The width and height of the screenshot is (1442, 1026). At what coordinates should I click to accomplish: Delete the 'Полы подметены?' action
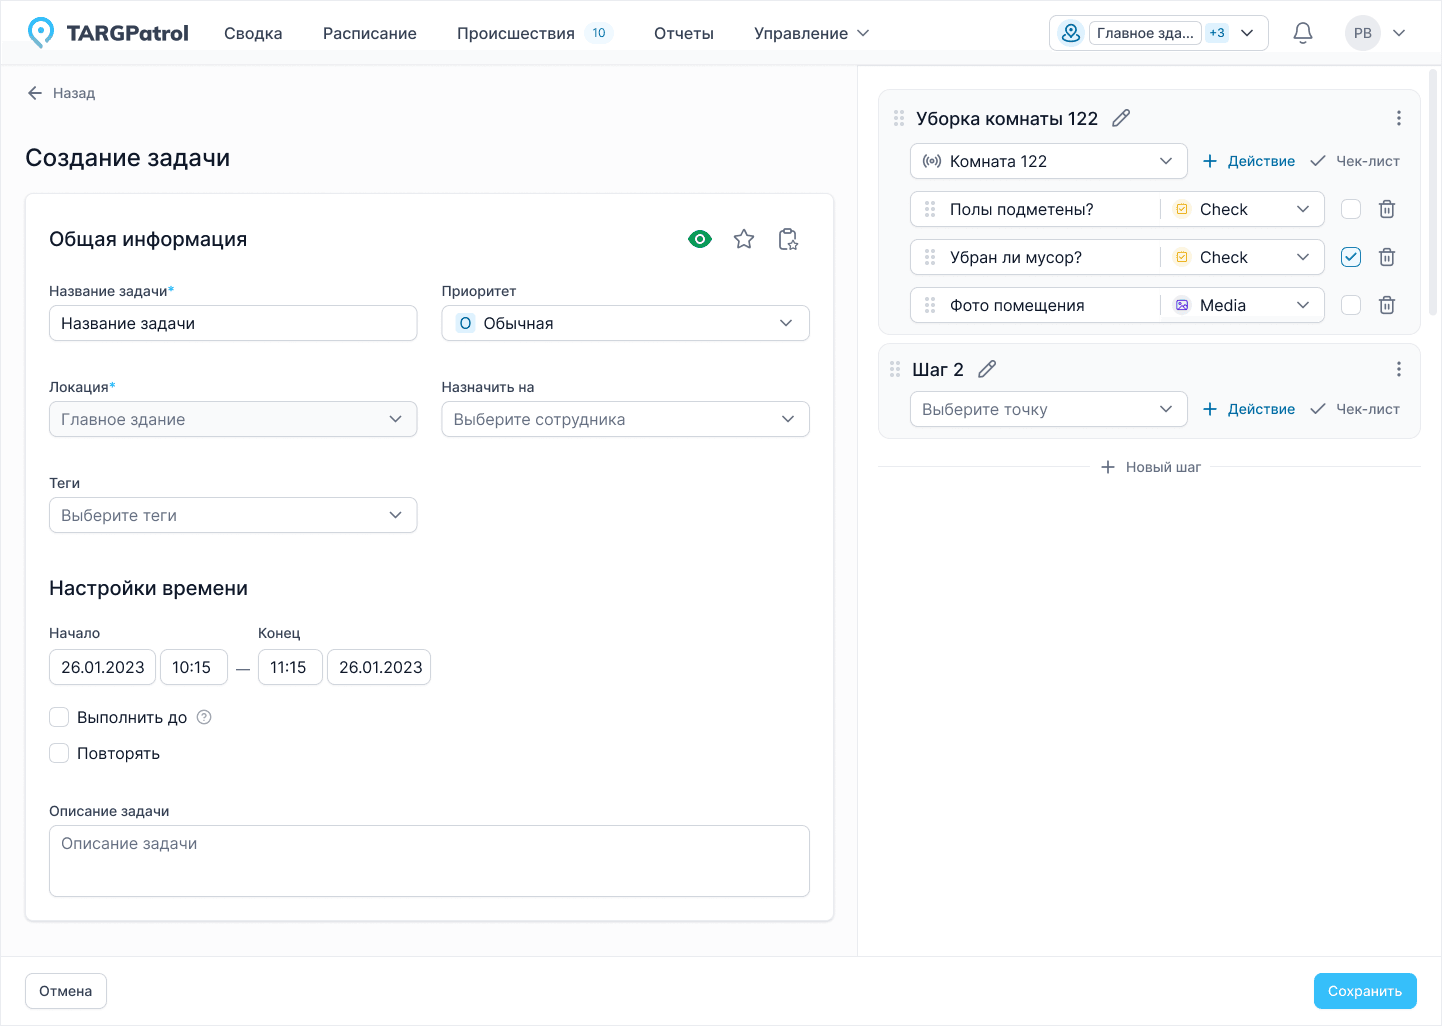point(1387,209)
